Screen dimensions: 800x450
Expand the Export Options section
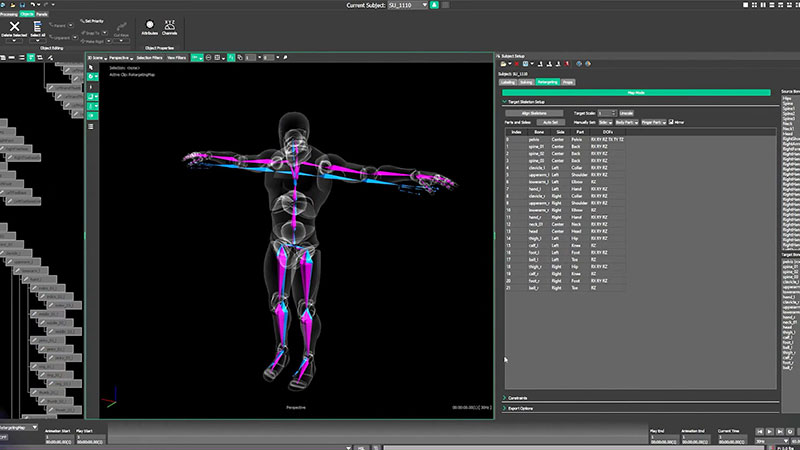coord(505,408)
